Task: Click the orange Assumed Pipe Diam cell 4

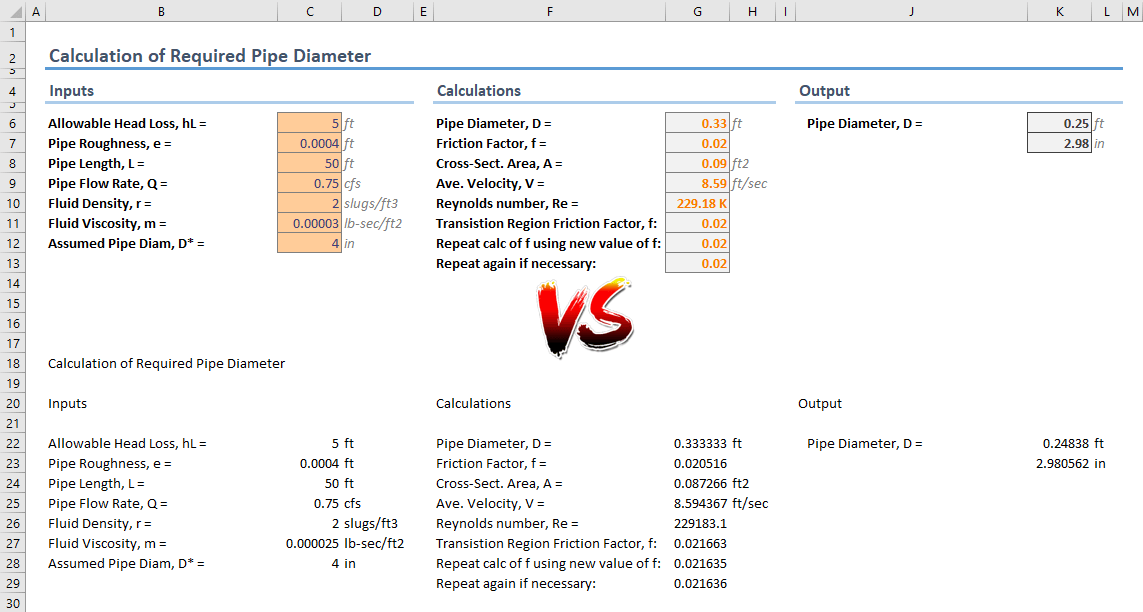Action: tap(310, 243)
